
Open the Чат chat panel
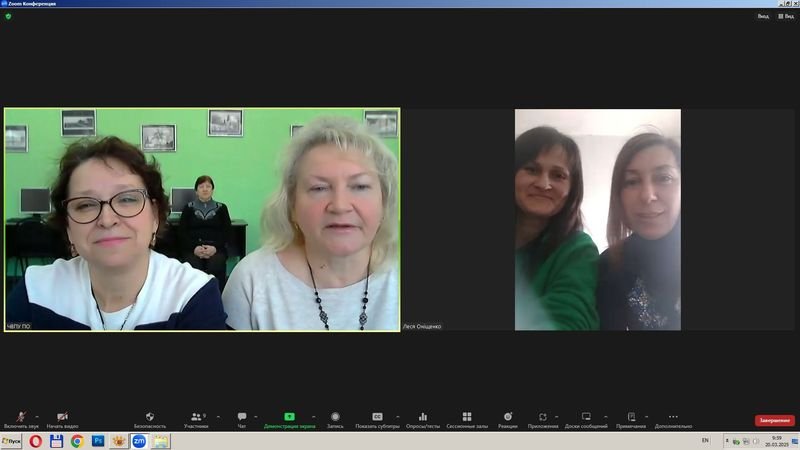242,418
